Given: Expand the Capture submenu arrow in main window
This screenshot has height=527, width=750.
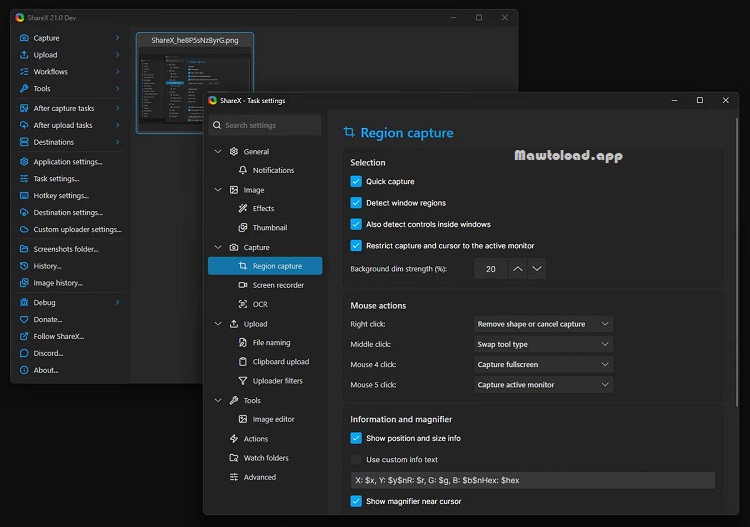Looking at the screenshot, I should coord(117,38).
